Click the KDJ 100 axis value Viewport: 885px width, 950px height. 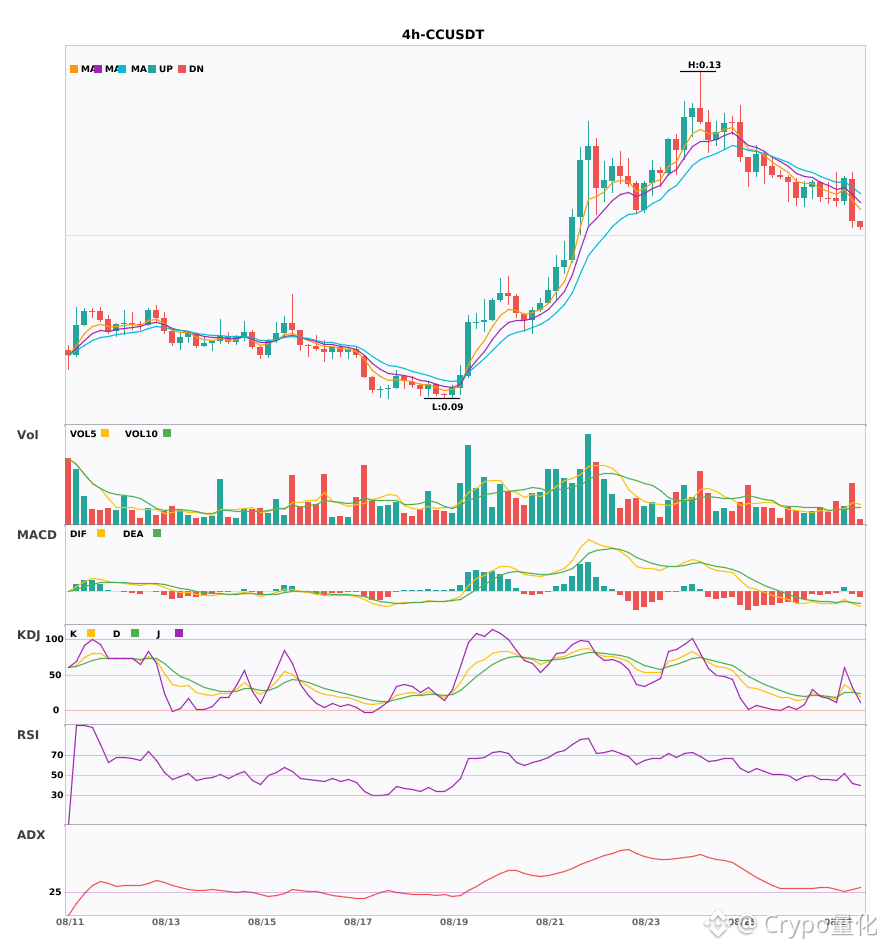coord(54,639)
